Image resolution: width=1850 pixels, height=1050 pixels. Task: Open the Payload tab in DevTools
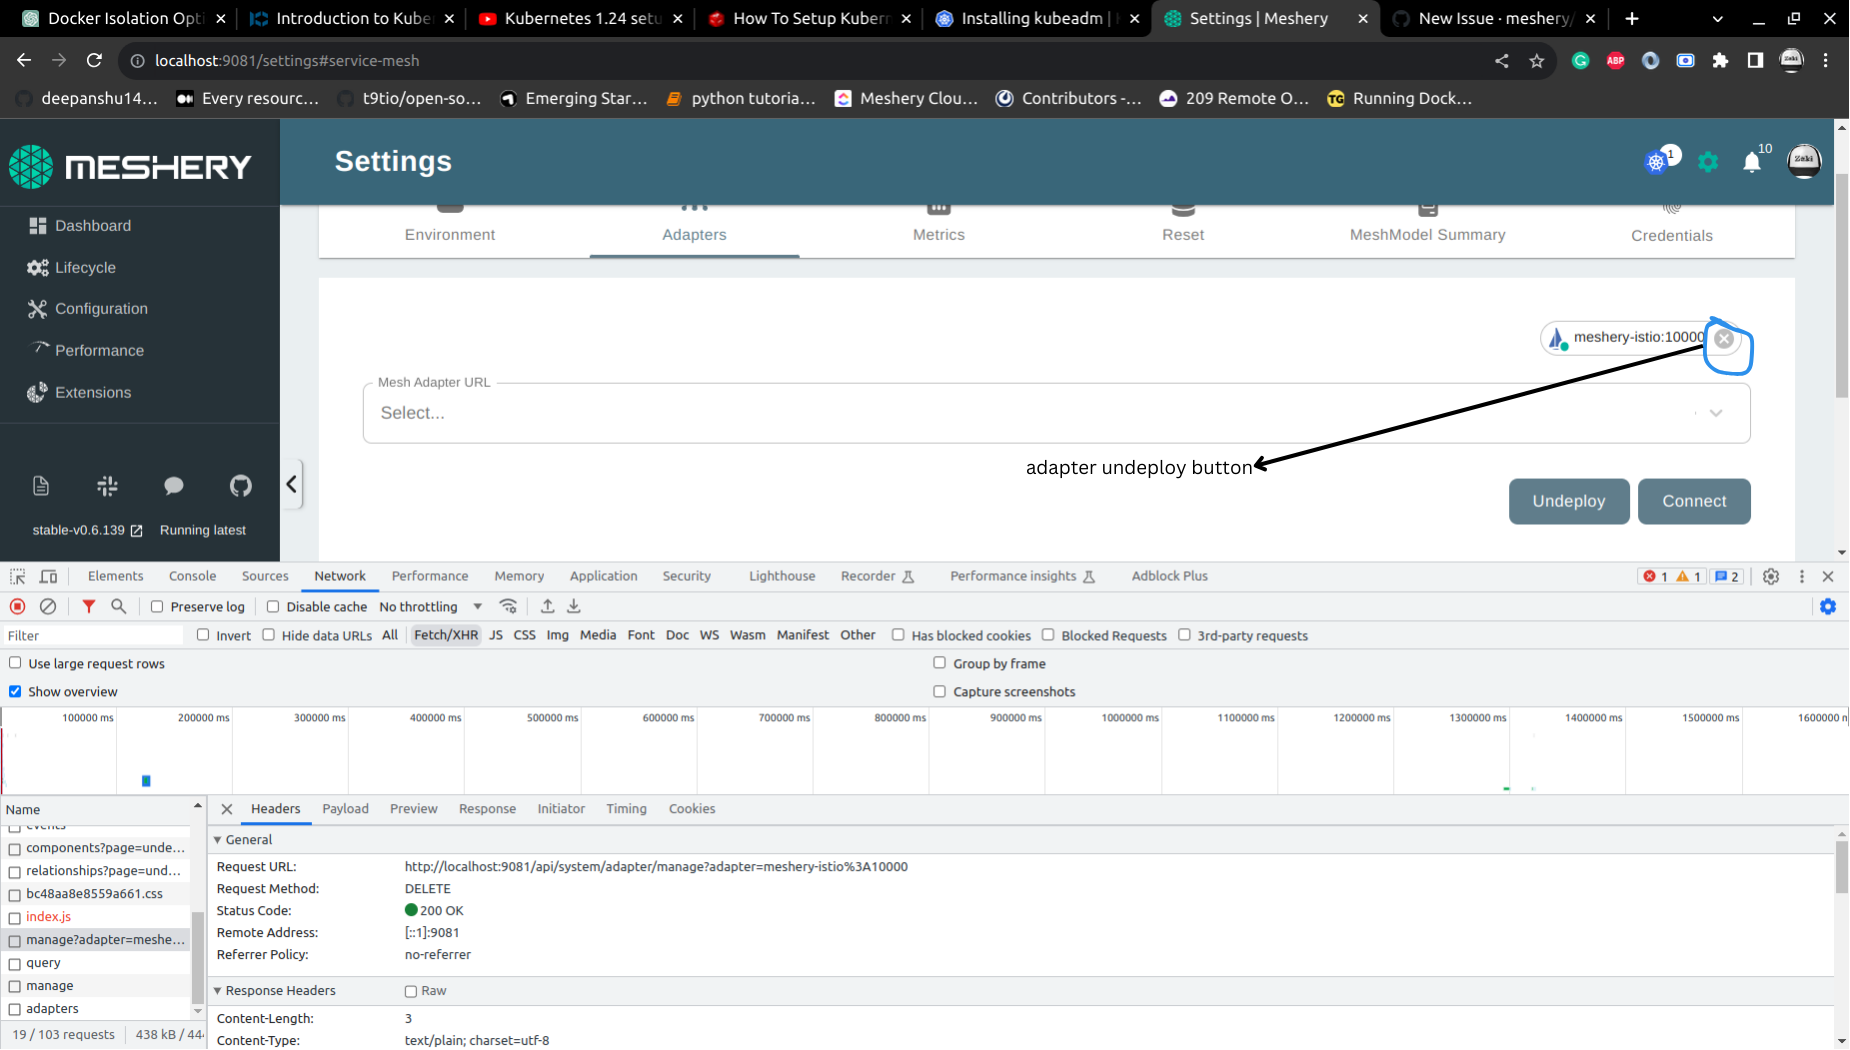click(345, 809)
